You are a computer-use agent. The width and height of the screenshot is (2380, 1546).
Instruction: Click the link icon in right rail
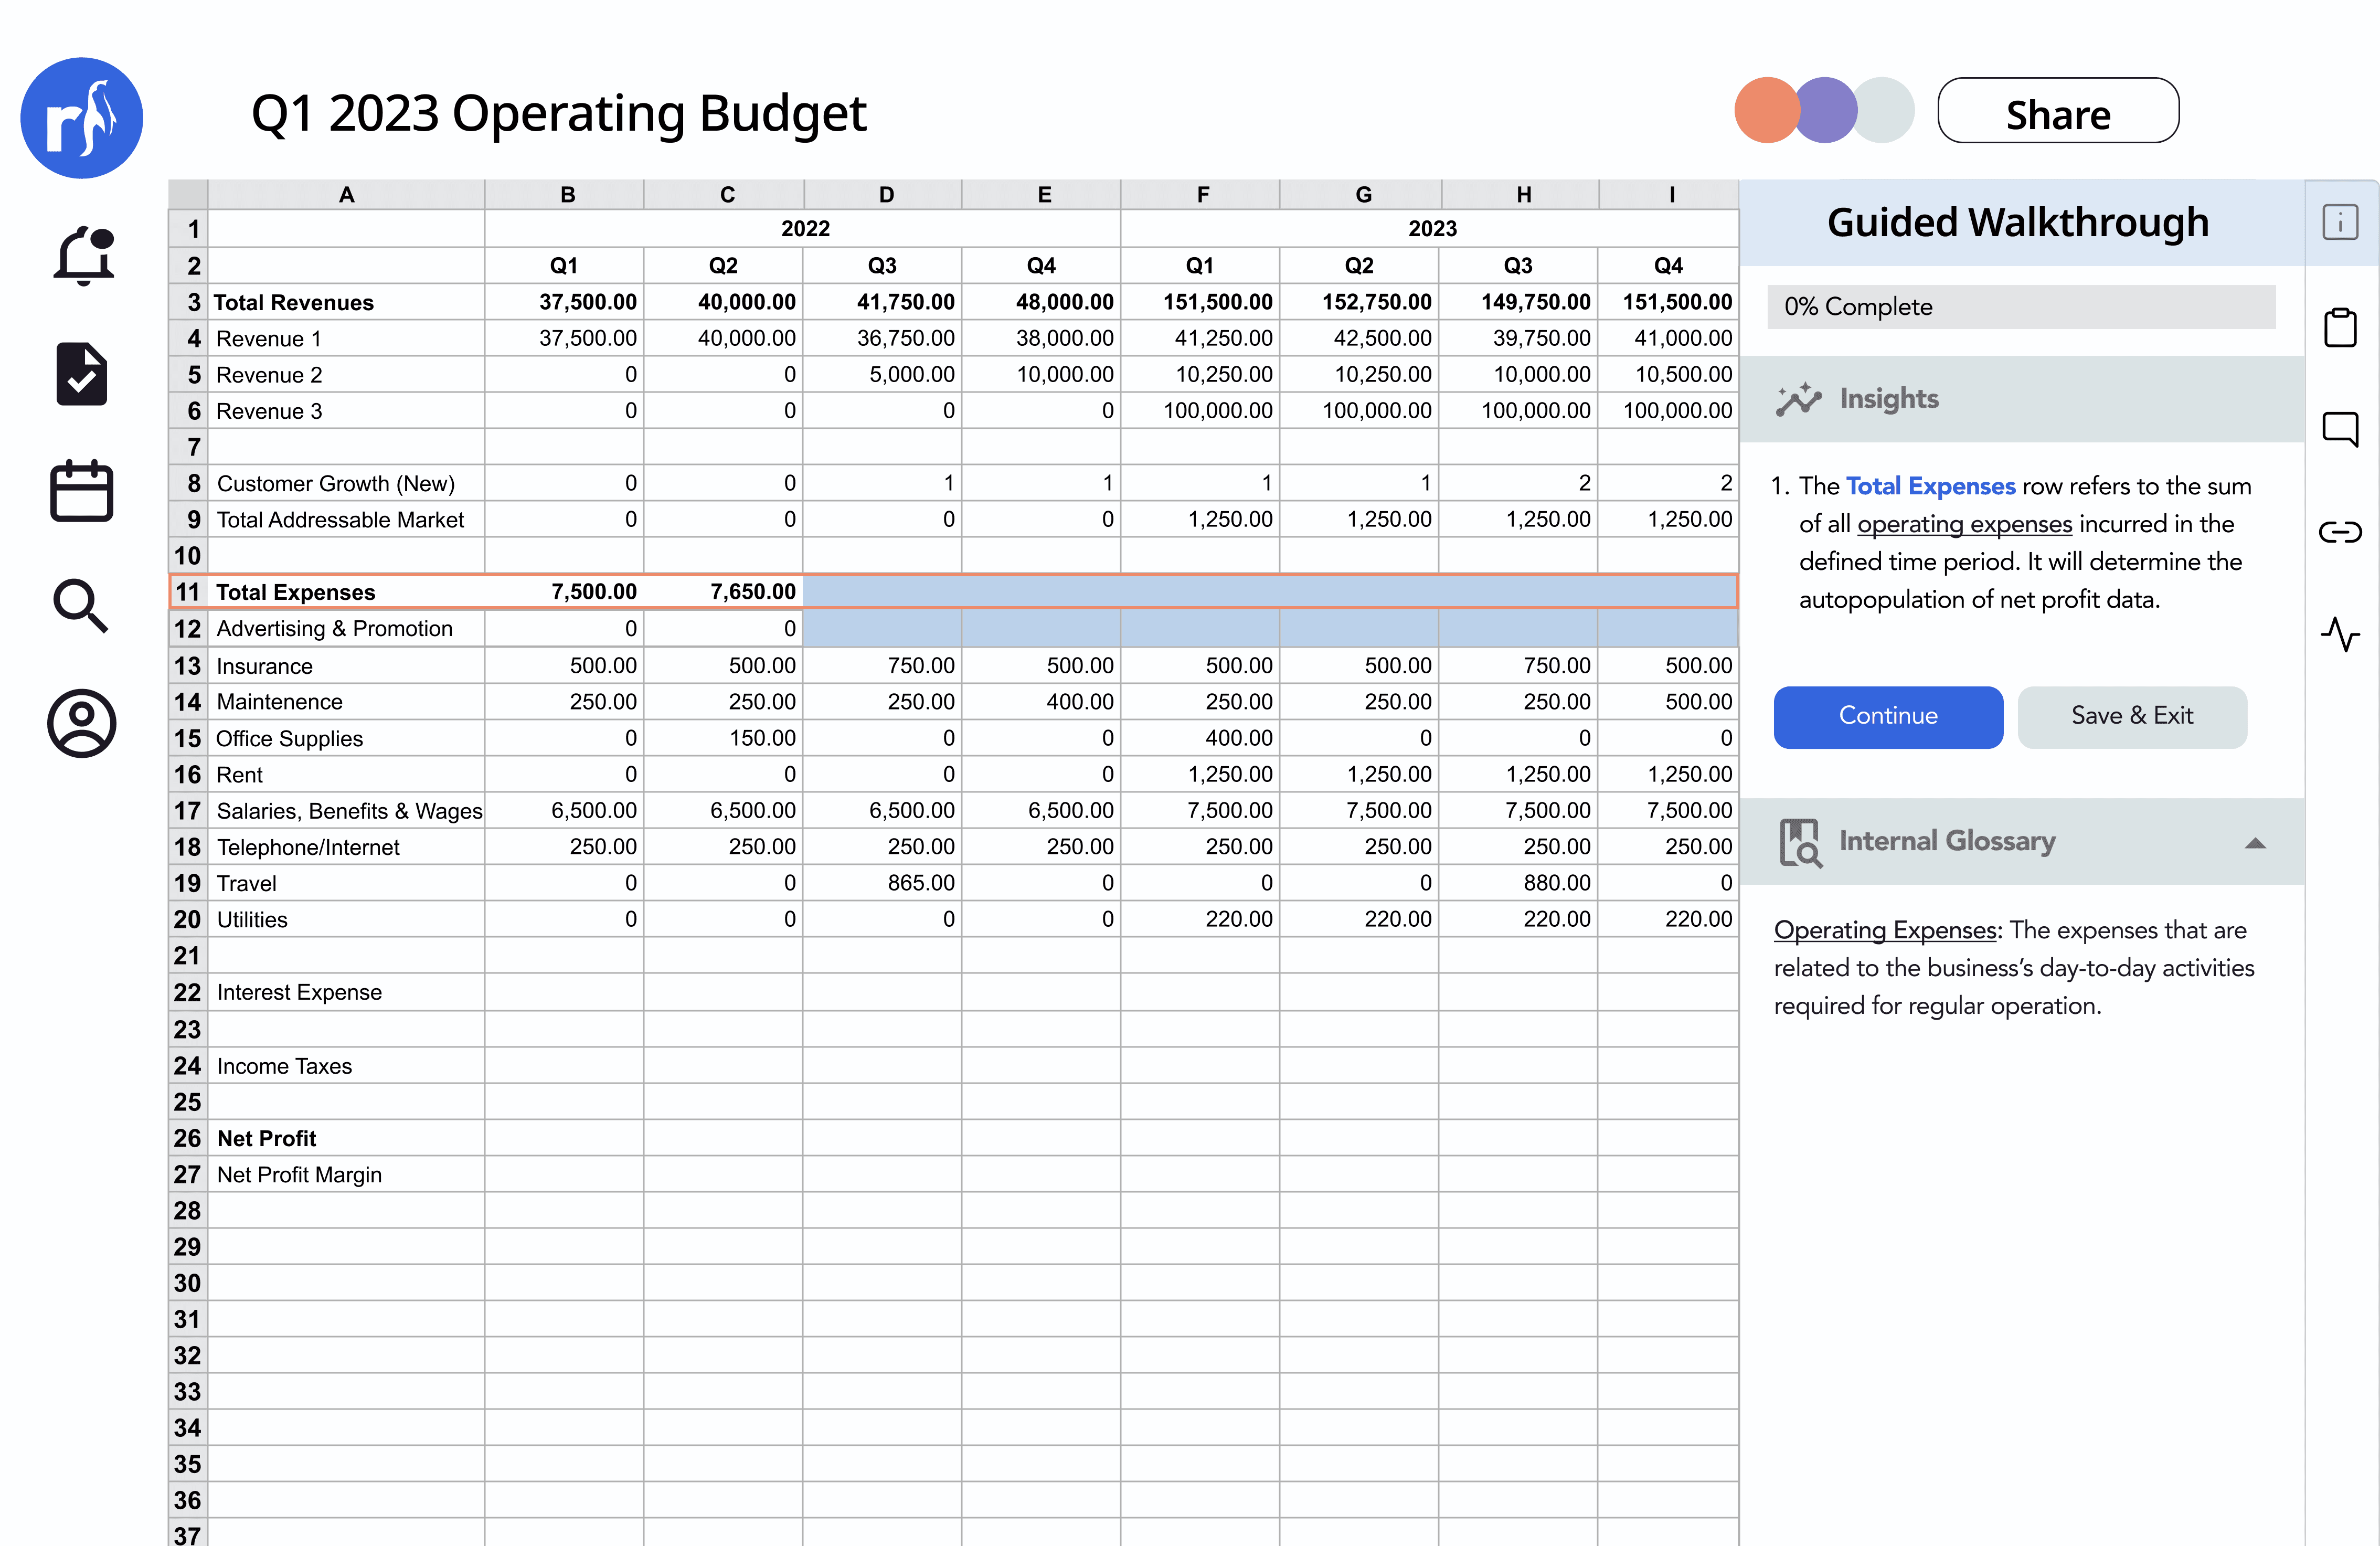[x=2340, y=532]
